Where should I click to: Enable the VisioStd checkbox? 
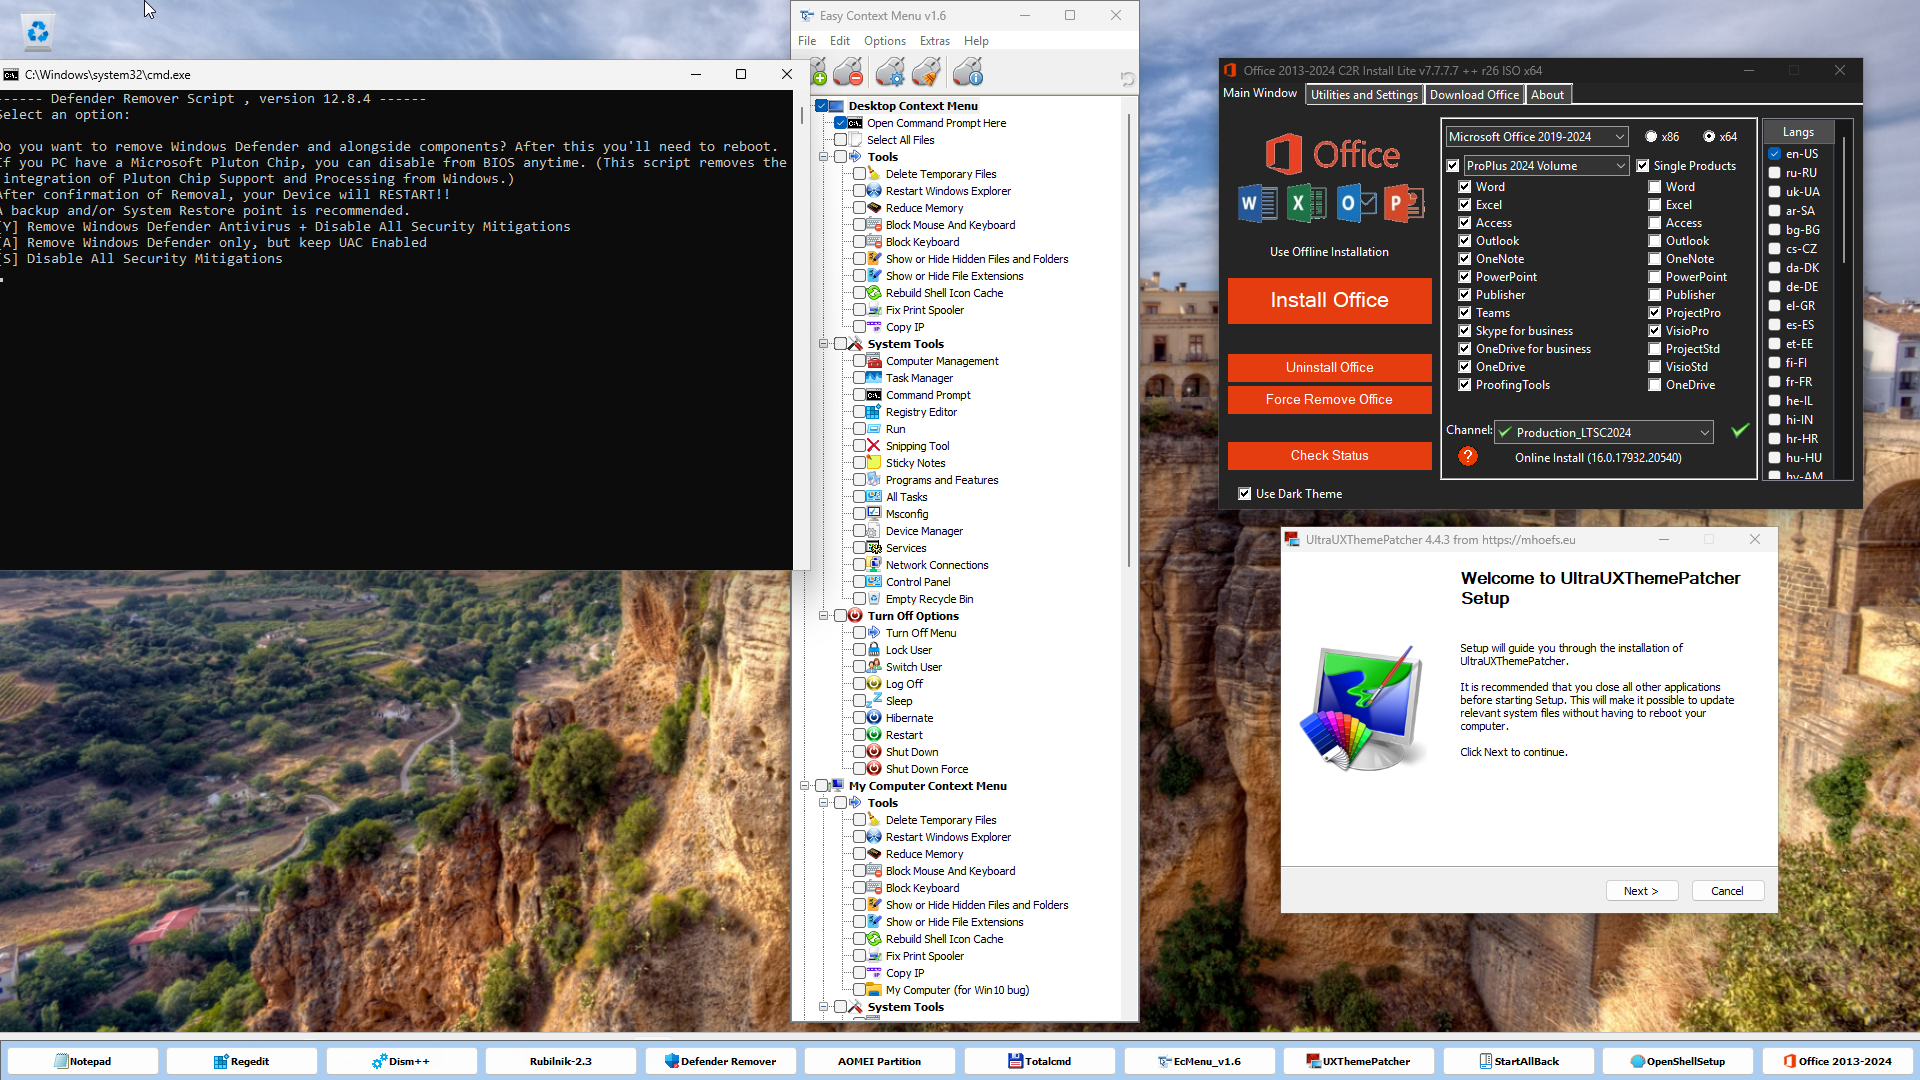pyautogui.click(x=1655, y=367)
